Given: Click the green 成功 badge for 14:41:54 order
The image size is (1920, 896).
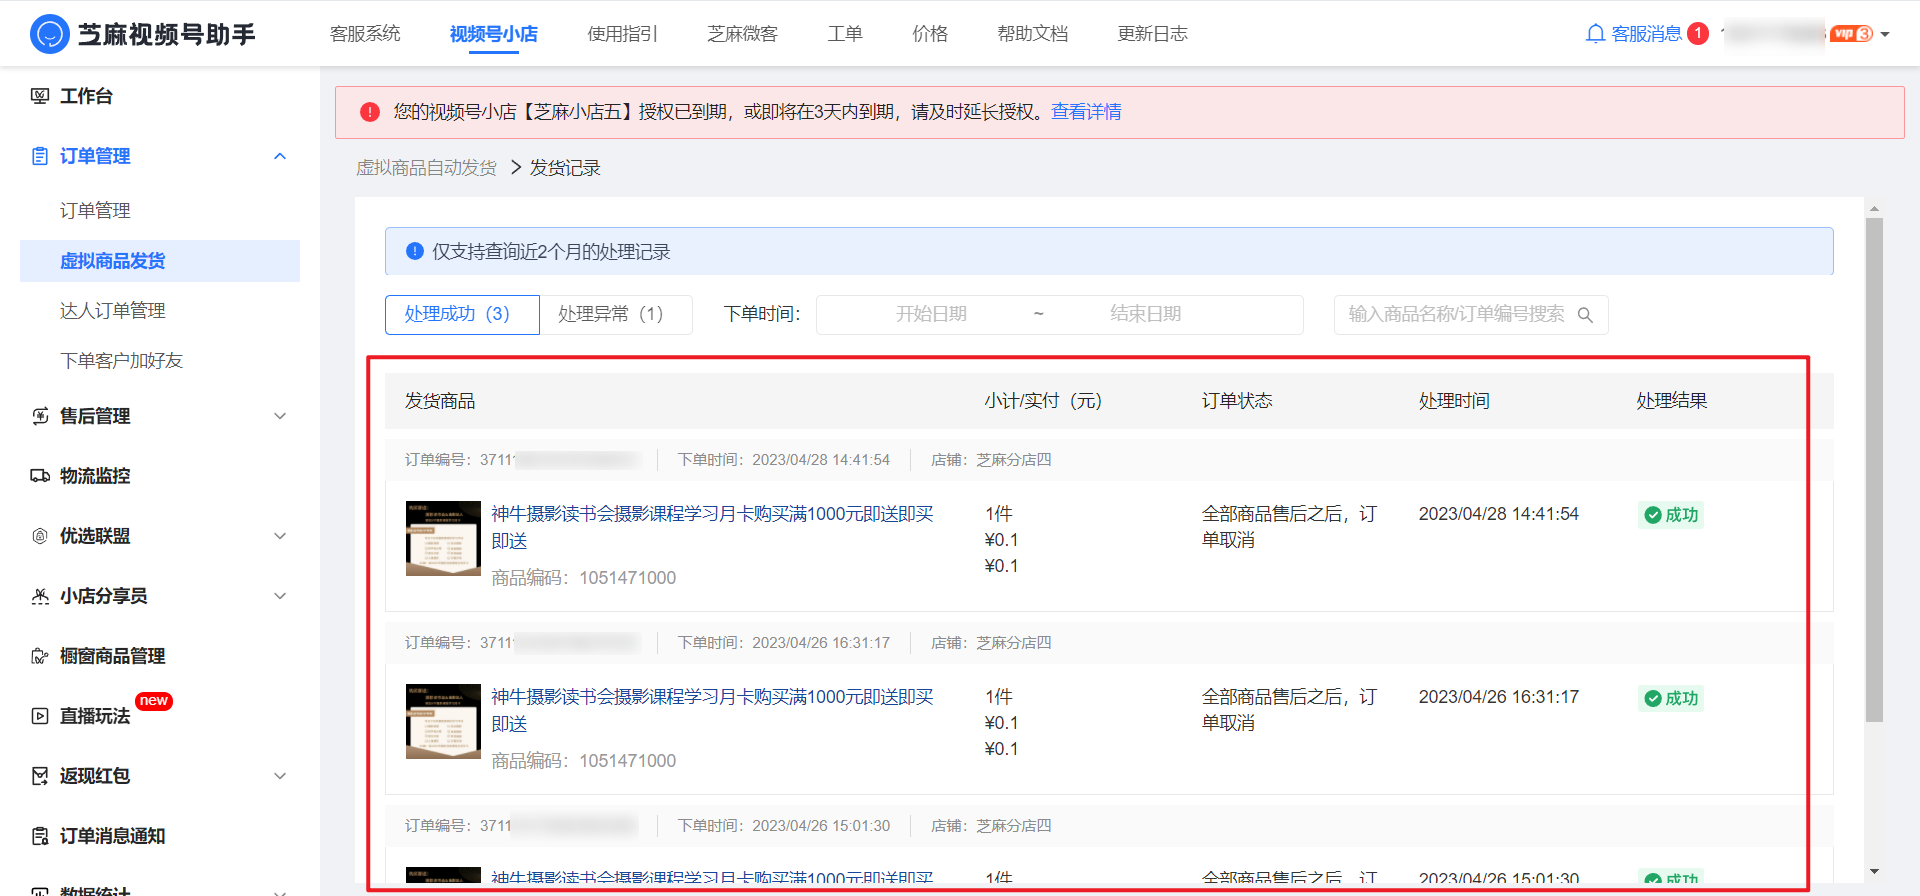Looking at the screenshot, I should tap(1671, 515).
